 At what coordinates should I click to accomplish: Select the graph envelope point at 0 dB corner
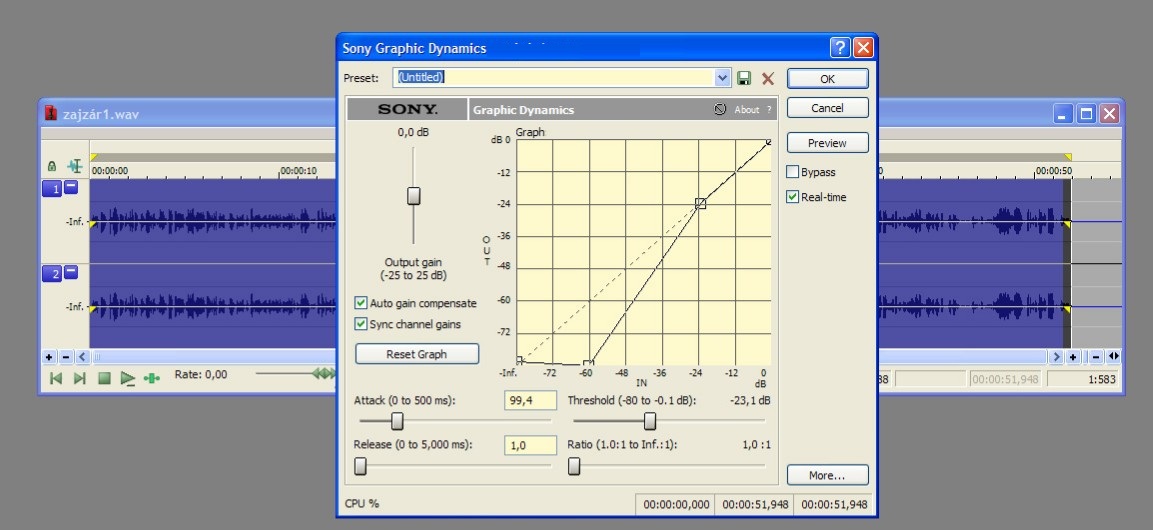(768, 142)
